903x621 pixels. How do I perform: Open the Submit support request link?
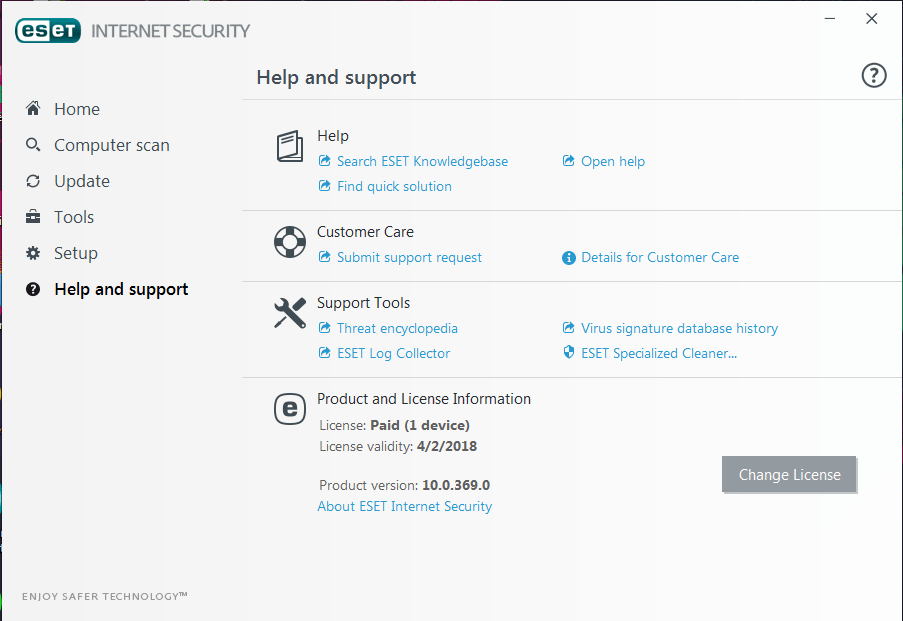(409, 258)
